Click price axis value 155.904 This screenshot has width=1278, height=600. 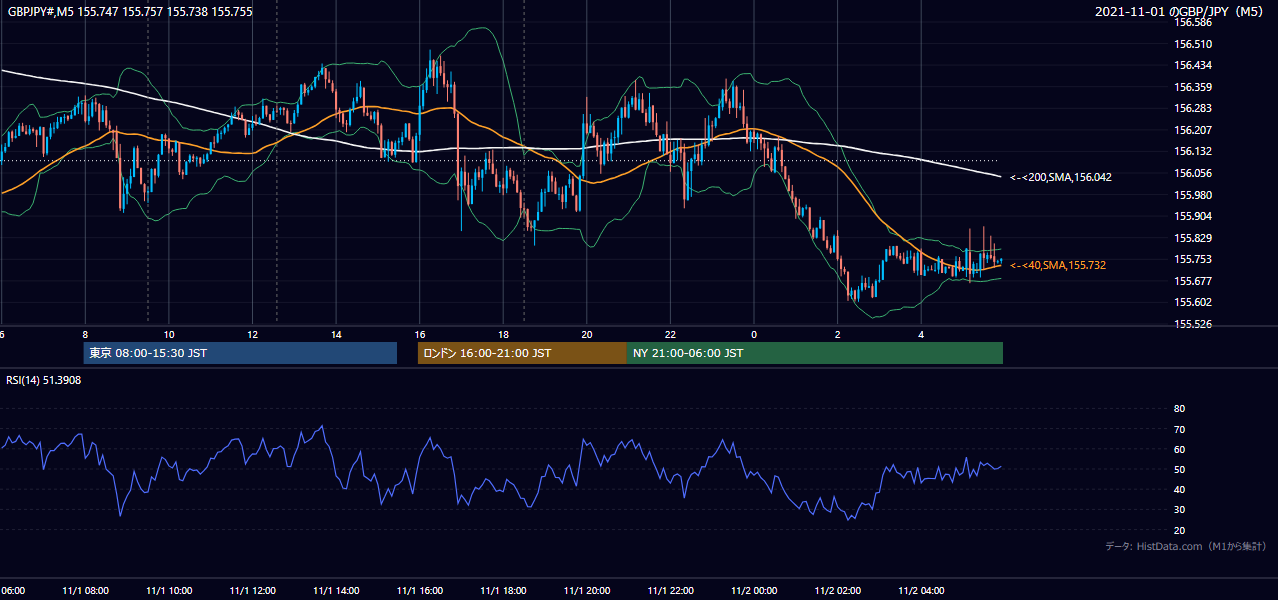tap(1192, 216)
